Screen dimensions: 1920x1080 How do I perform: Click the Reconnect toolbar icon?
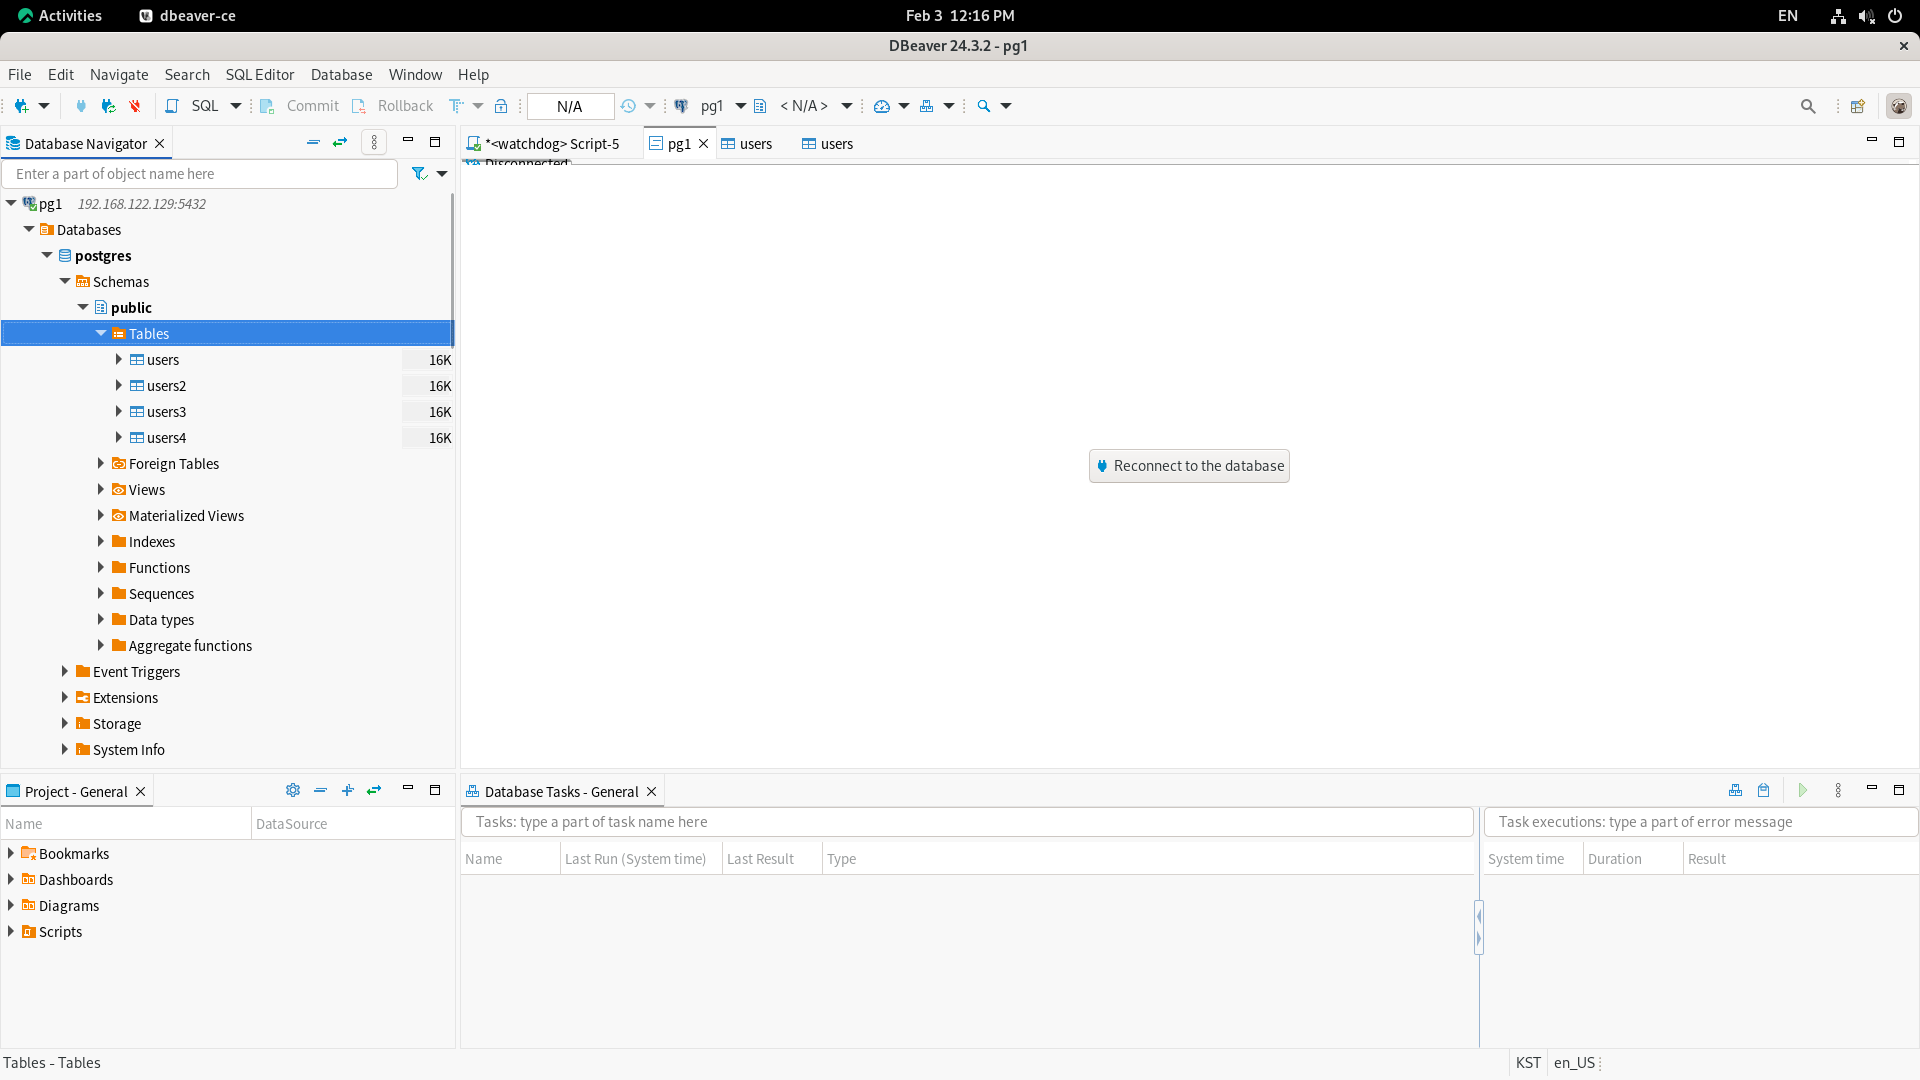pos(108,106)
